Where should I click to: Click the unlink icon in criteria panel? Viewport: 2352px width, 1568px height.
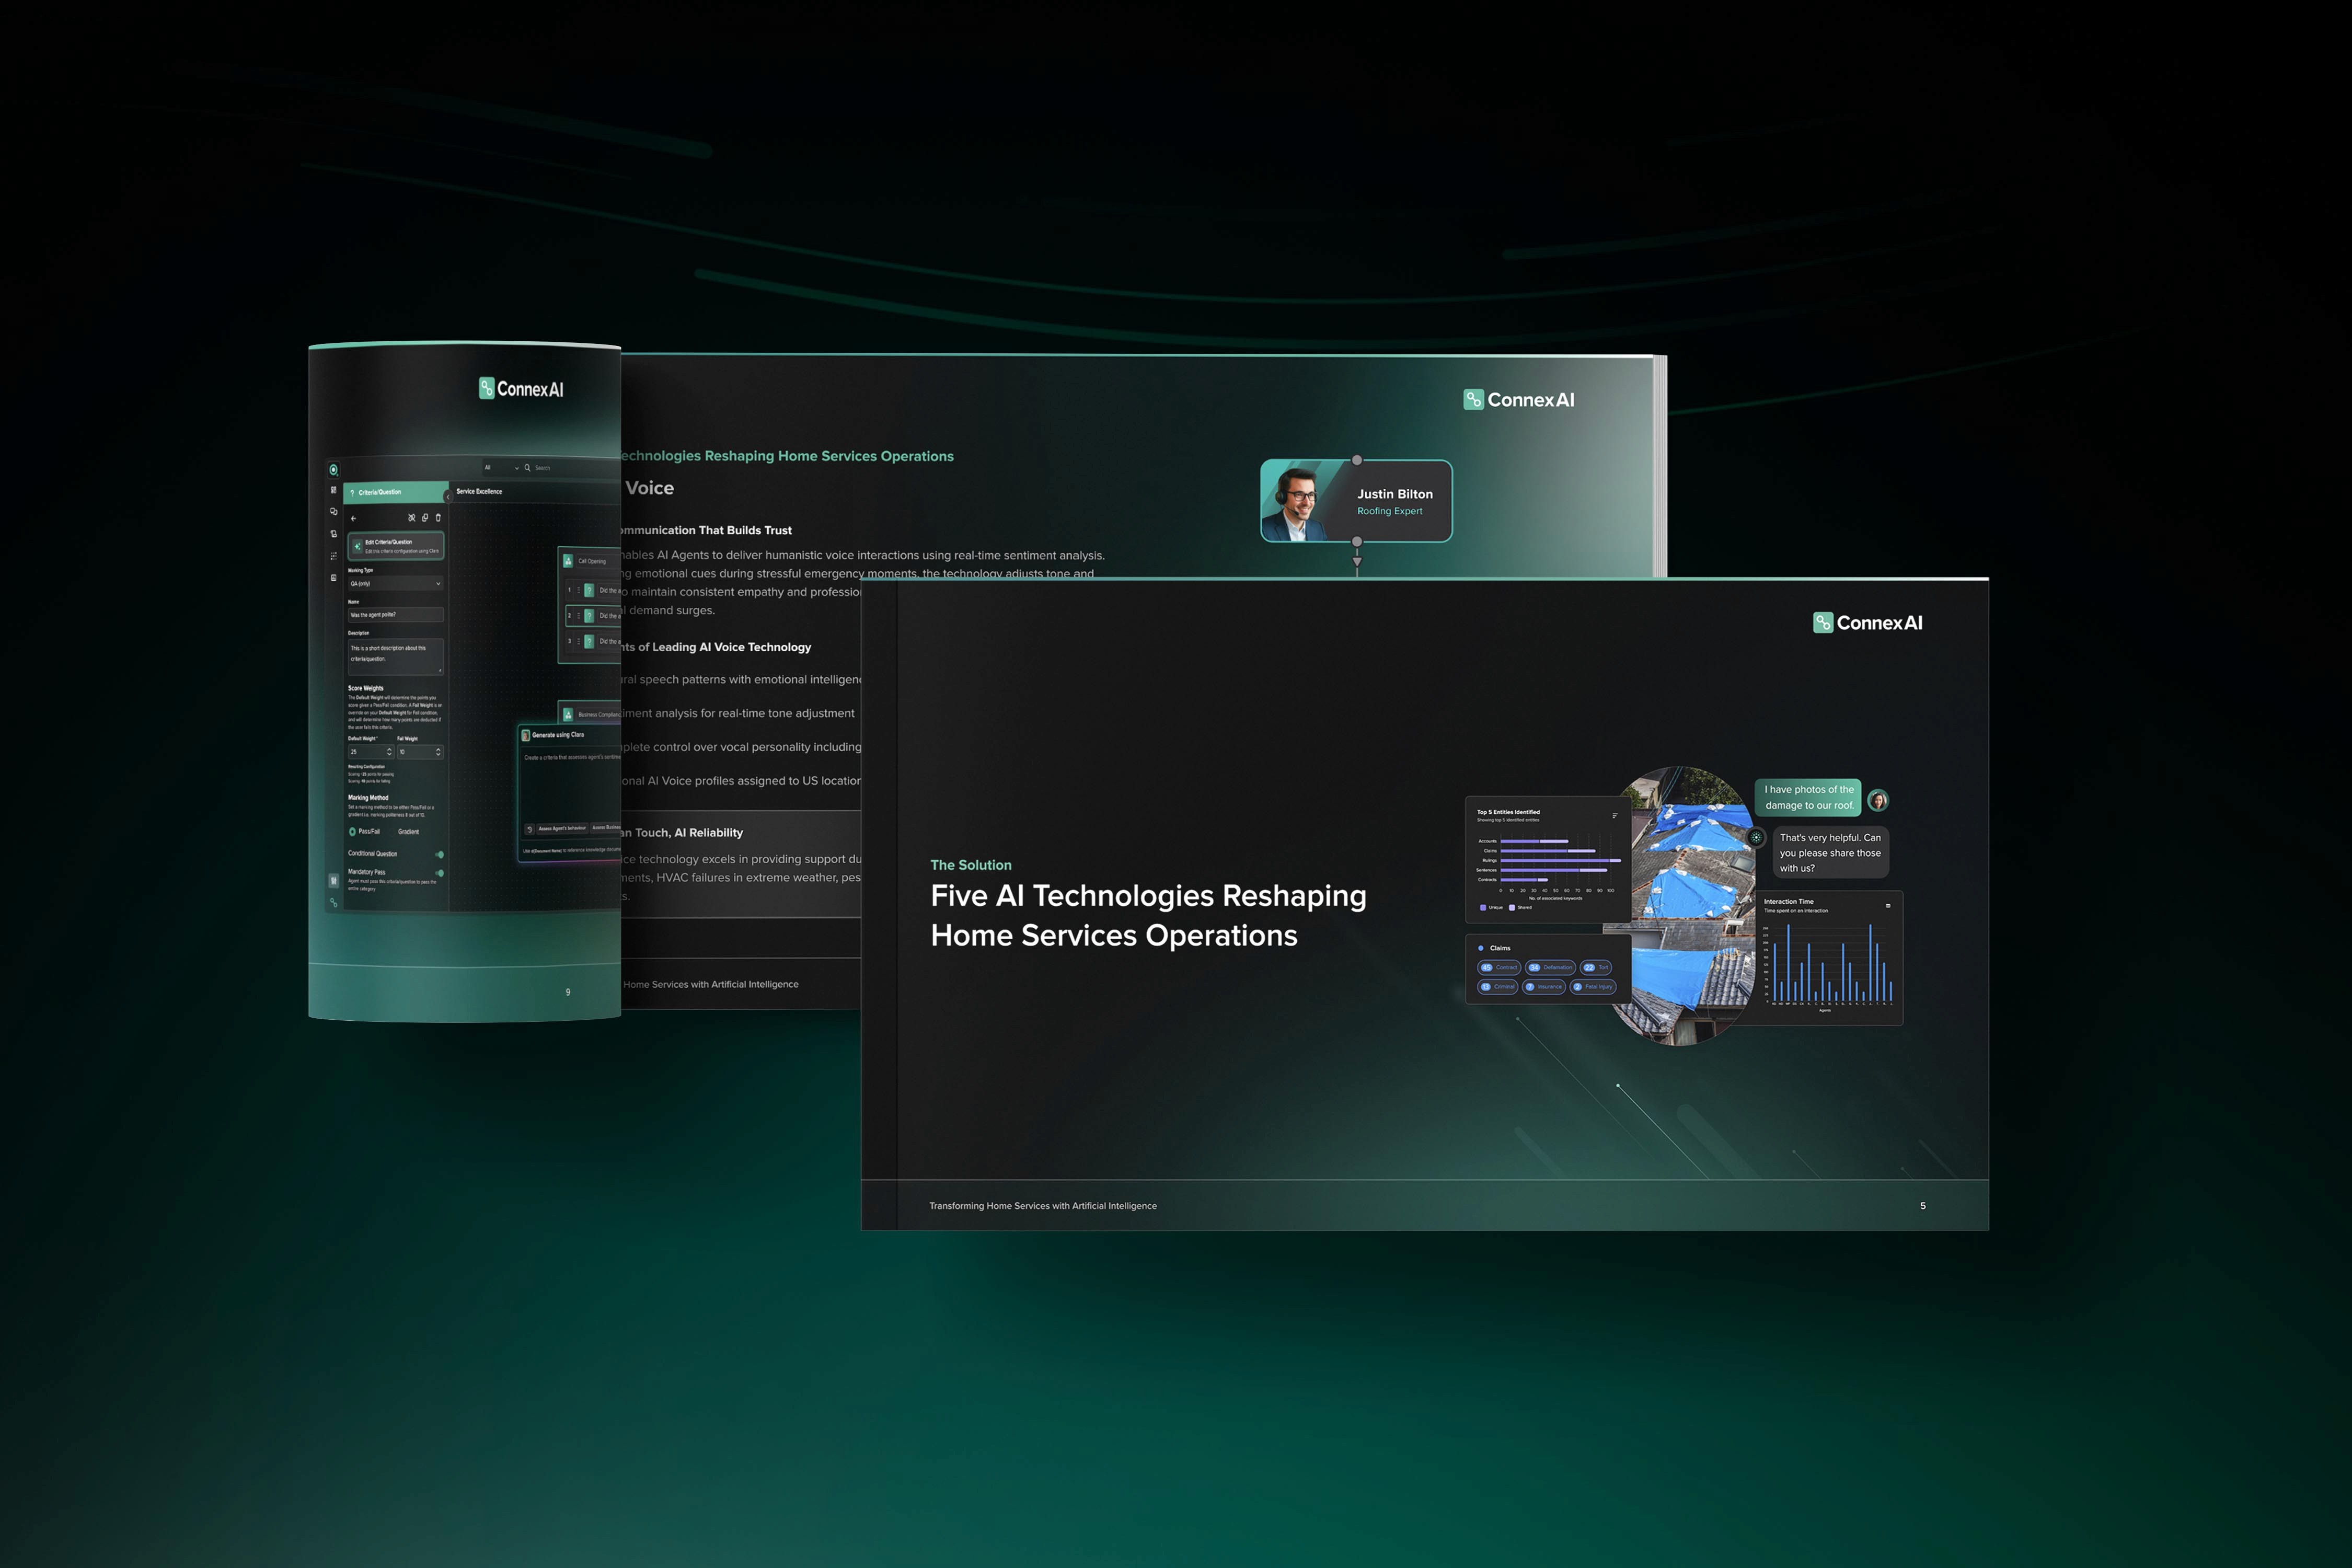tap(411, 518)
